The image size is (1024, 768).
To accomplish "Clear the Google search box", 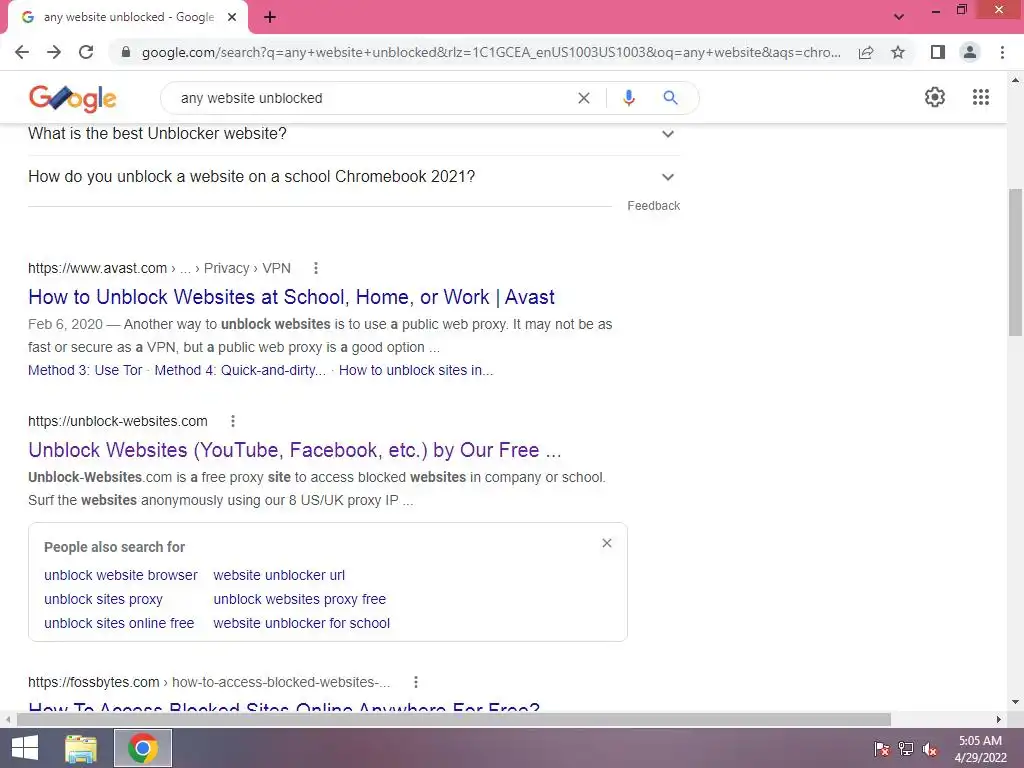I will click(x=584, y=98).
